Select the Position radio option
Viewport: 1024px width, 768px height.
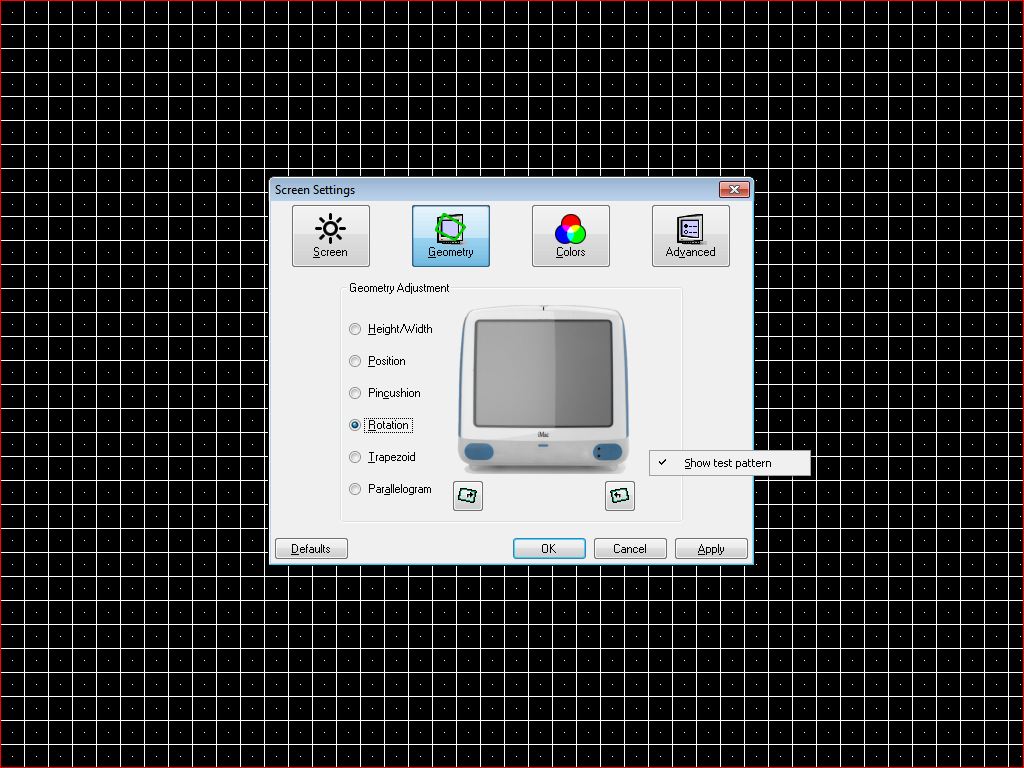click(377, 361)
